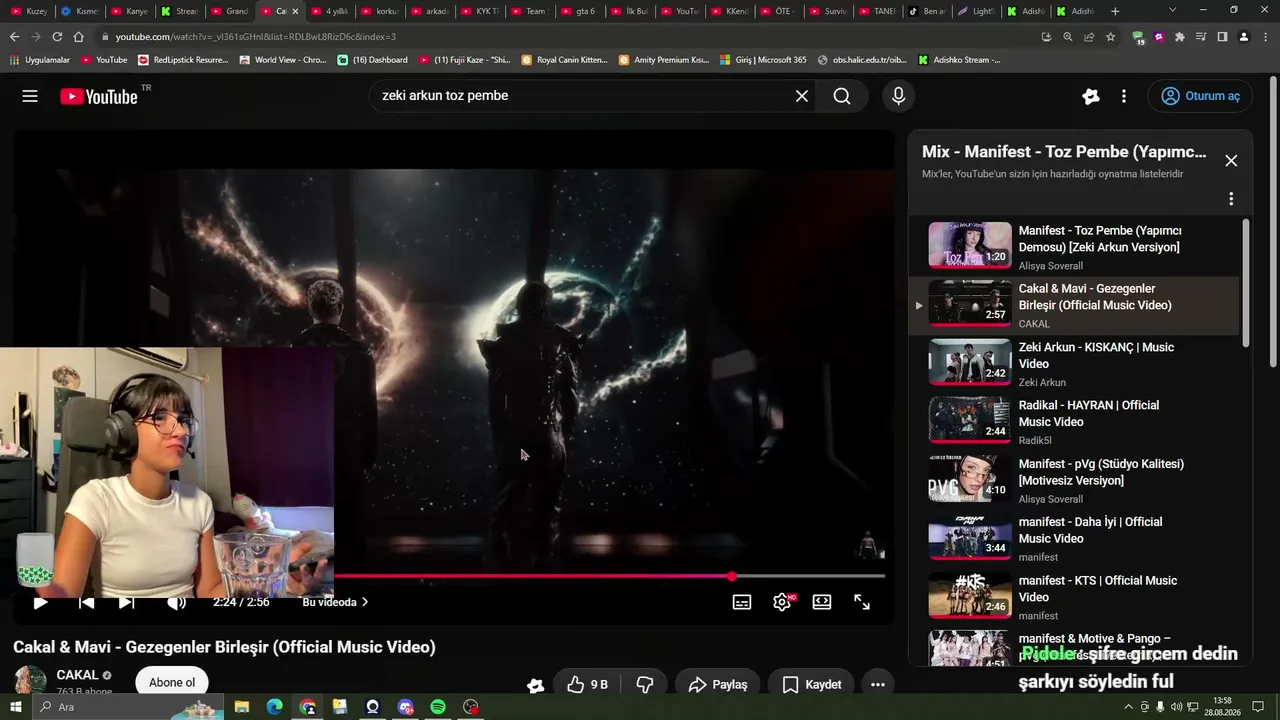Image resolution: width=1280 pixels, height=720 pixels.
Task: Play the video in the player
Action: pyautogui.click(x=40, y=602)
